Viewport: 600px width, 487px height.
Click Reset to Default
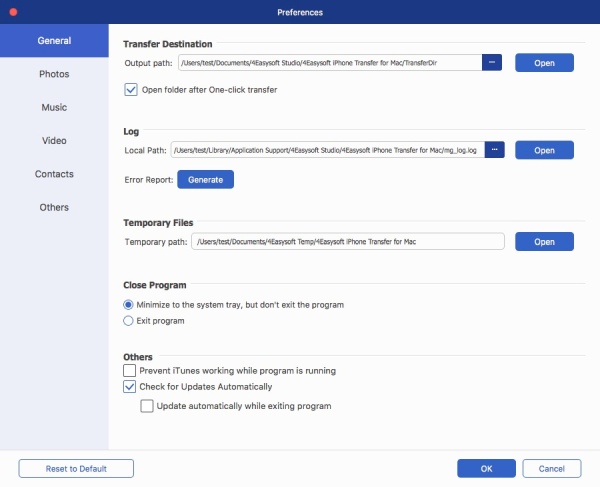[76, 469]
